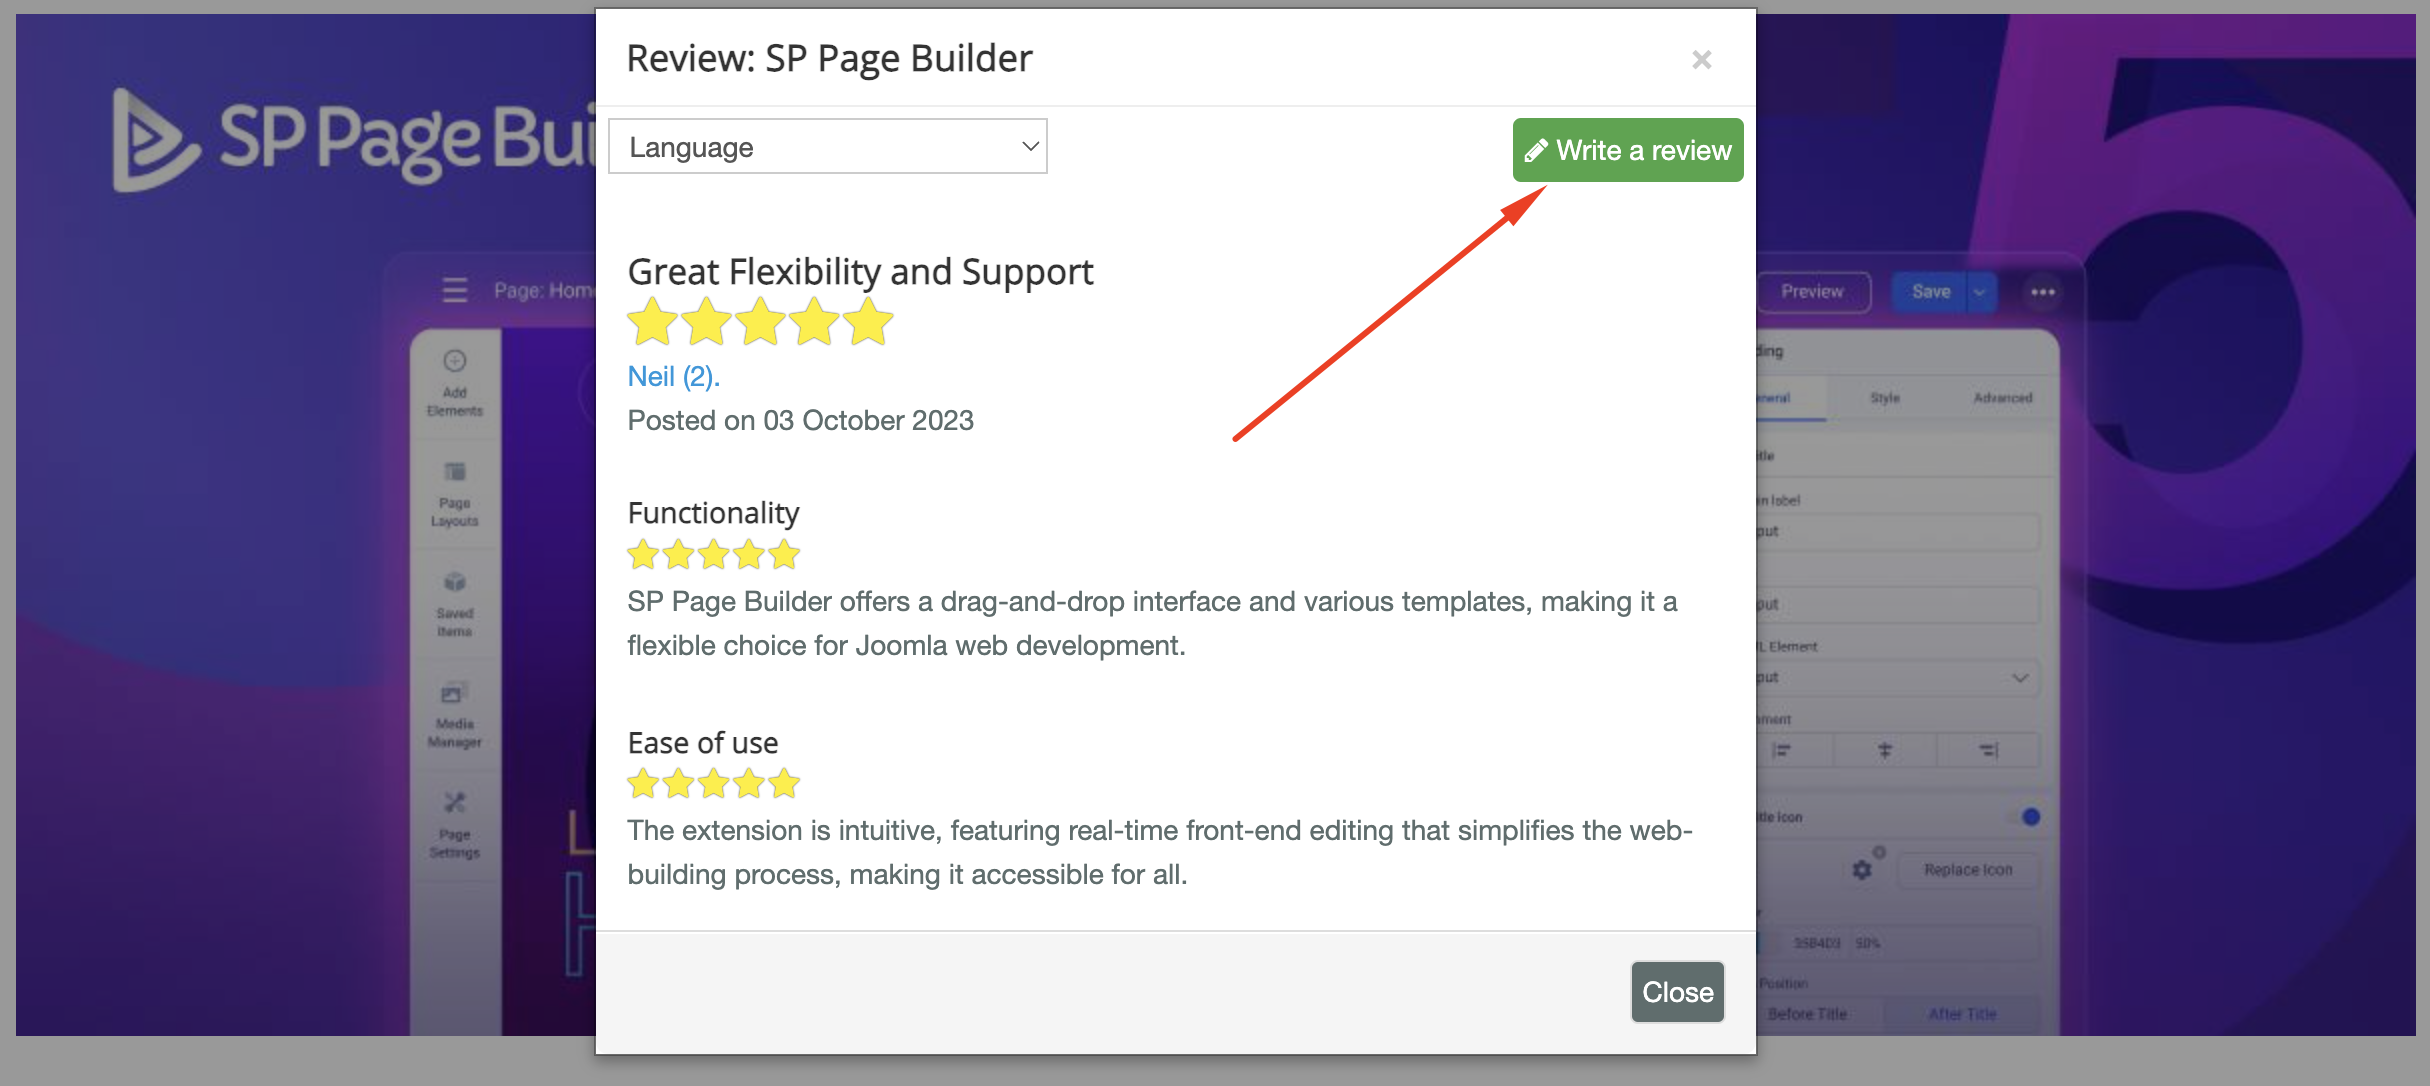Select center alignment option
This screenshot has height=1086, width=2430.
click(1885, 750)
